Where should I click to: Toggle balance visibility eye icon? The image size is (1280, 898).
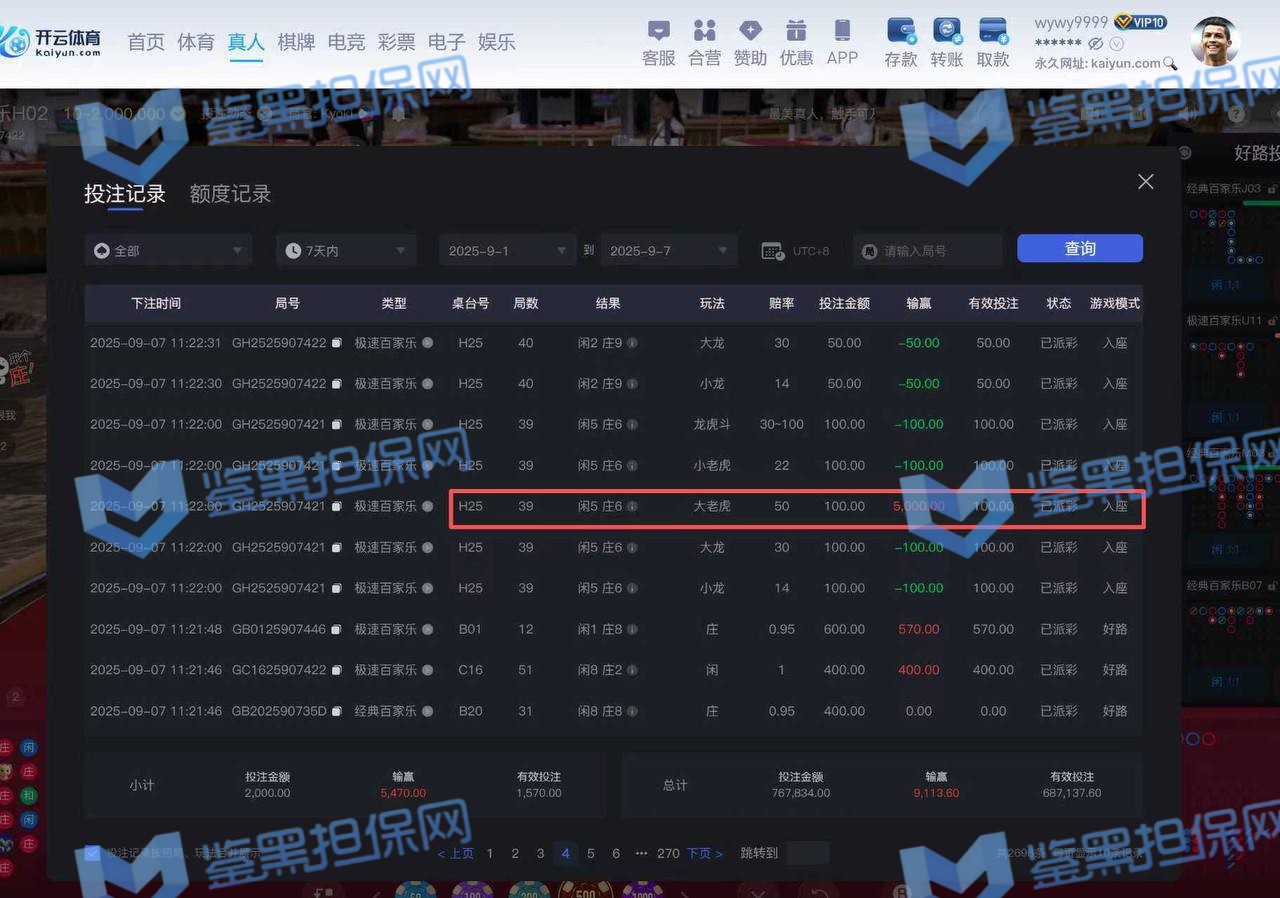[x=1095, y=44]
